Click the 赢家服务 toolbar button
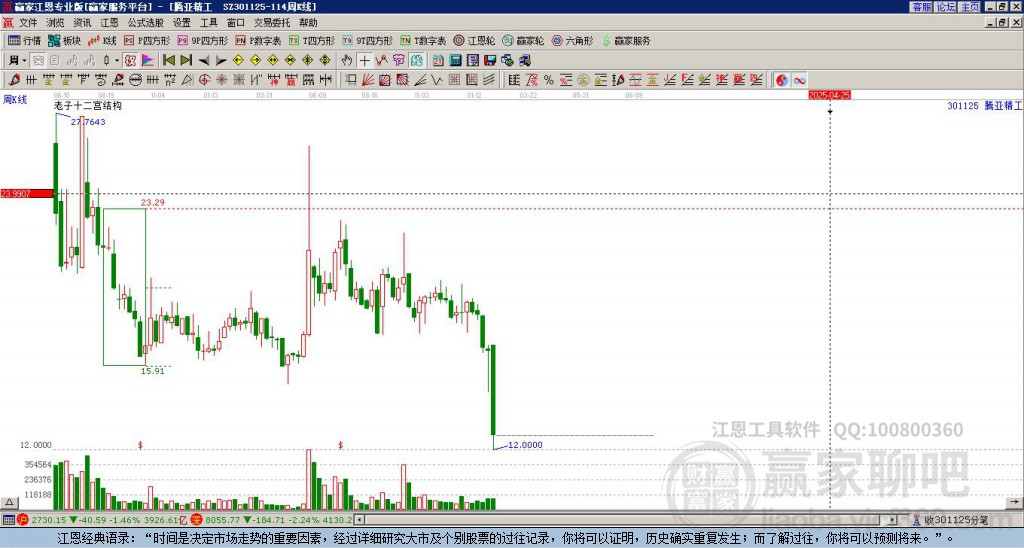 pos(626,40)
